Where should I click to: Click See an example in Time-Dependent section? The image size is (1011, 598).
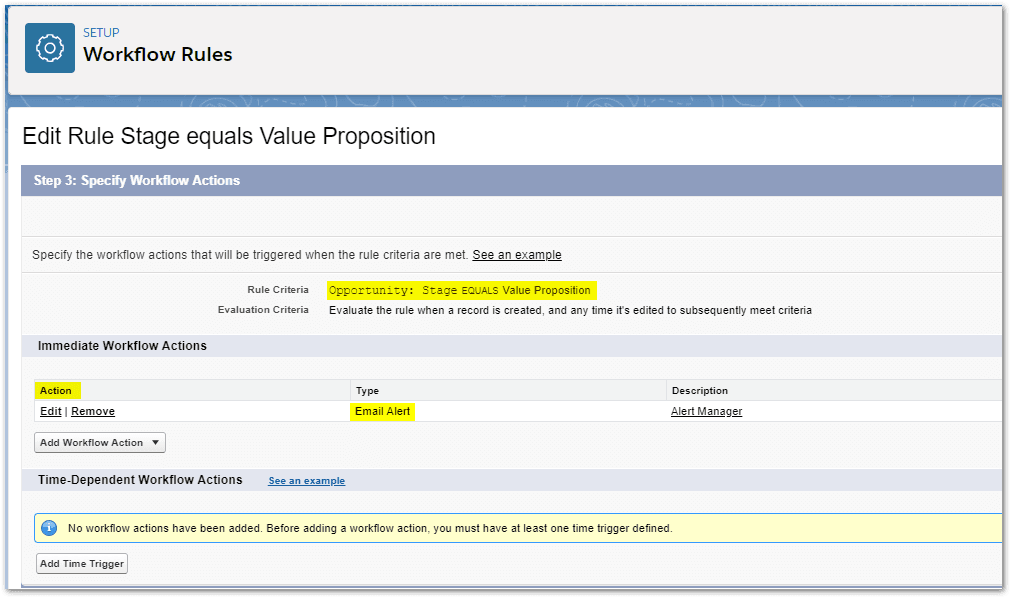tap(306, 481)
